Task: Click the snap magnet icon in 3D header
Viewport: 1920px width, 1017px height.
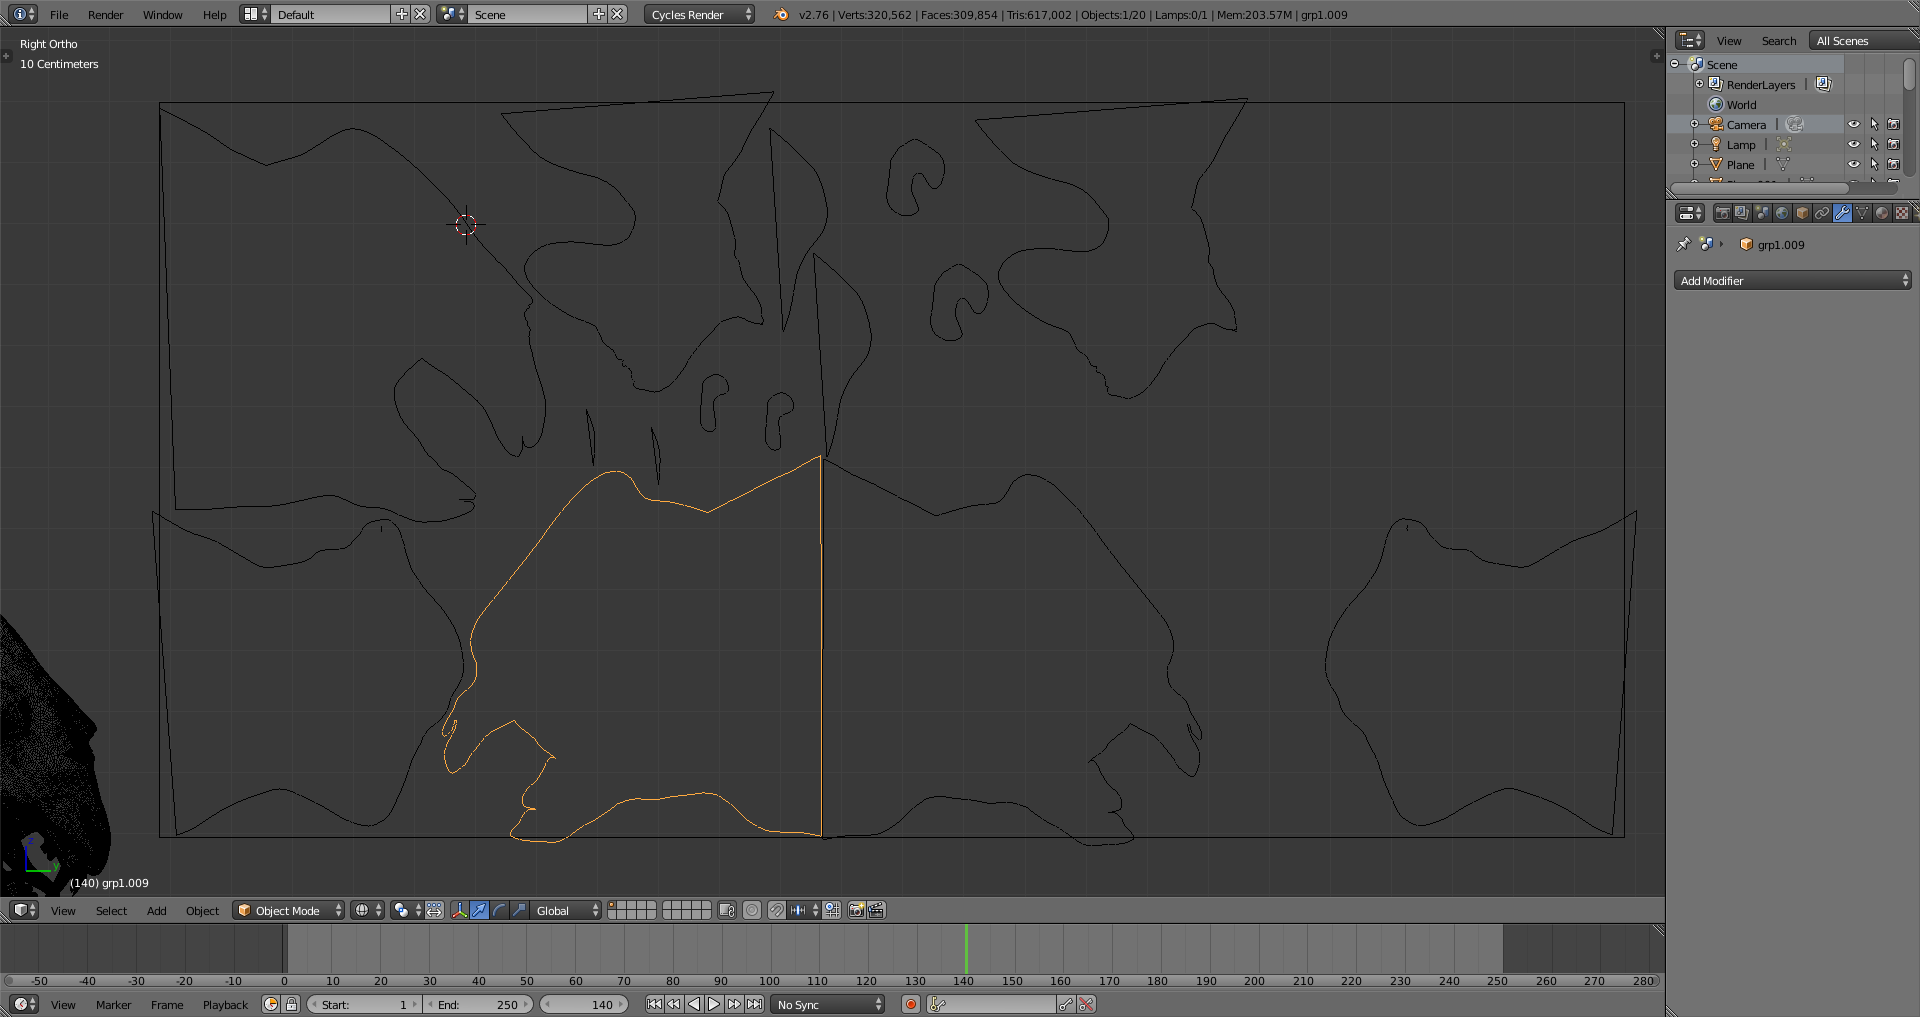Action: click(x=776, y=910)
